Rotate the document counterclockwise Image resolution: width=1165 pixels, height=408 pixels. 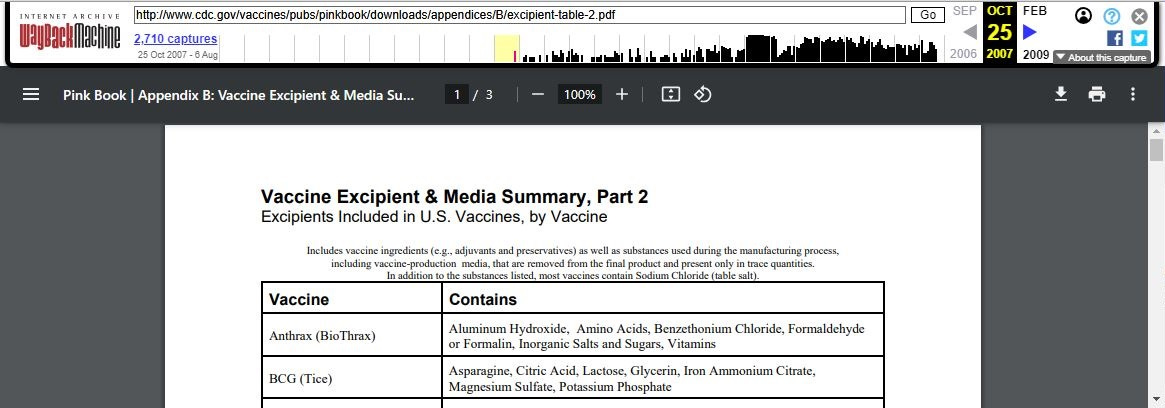point(703,94)
